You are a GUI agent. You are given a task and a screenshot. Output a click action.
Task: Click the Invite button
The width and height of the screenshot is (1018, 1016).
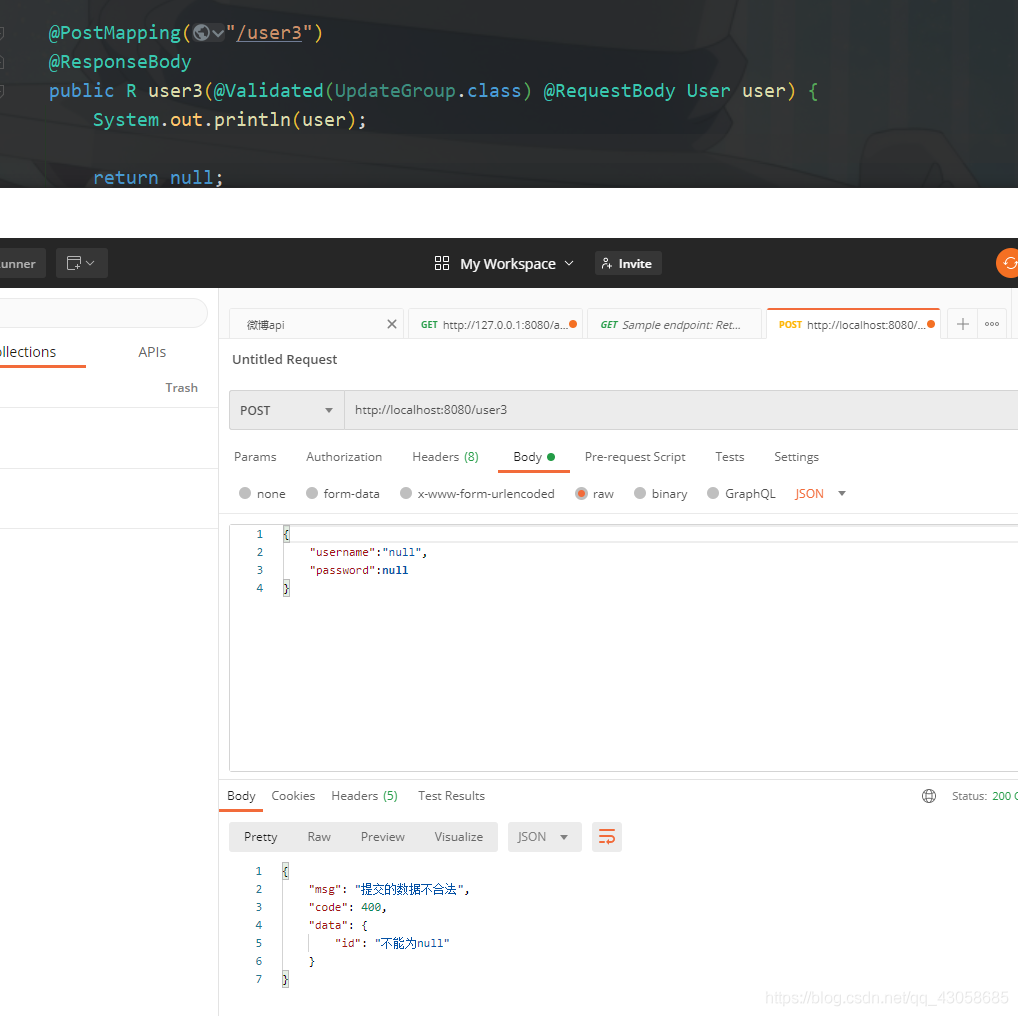(627, 263)
